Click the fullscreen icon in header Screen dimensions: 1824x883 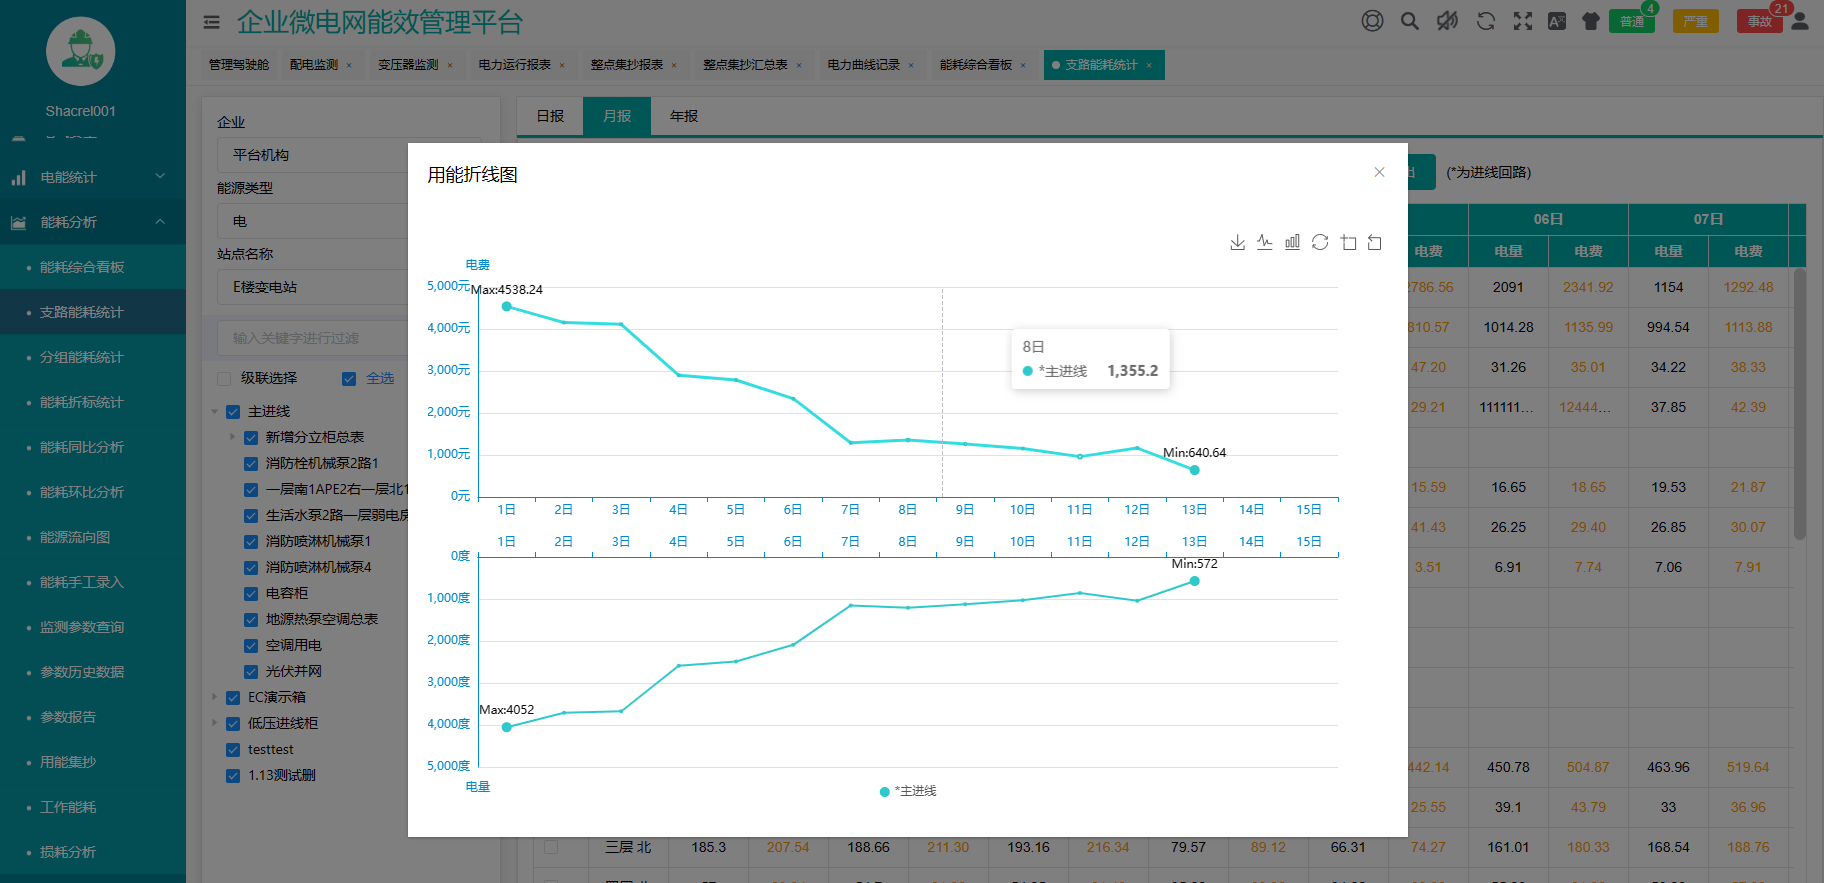[x=1522, y=21]
